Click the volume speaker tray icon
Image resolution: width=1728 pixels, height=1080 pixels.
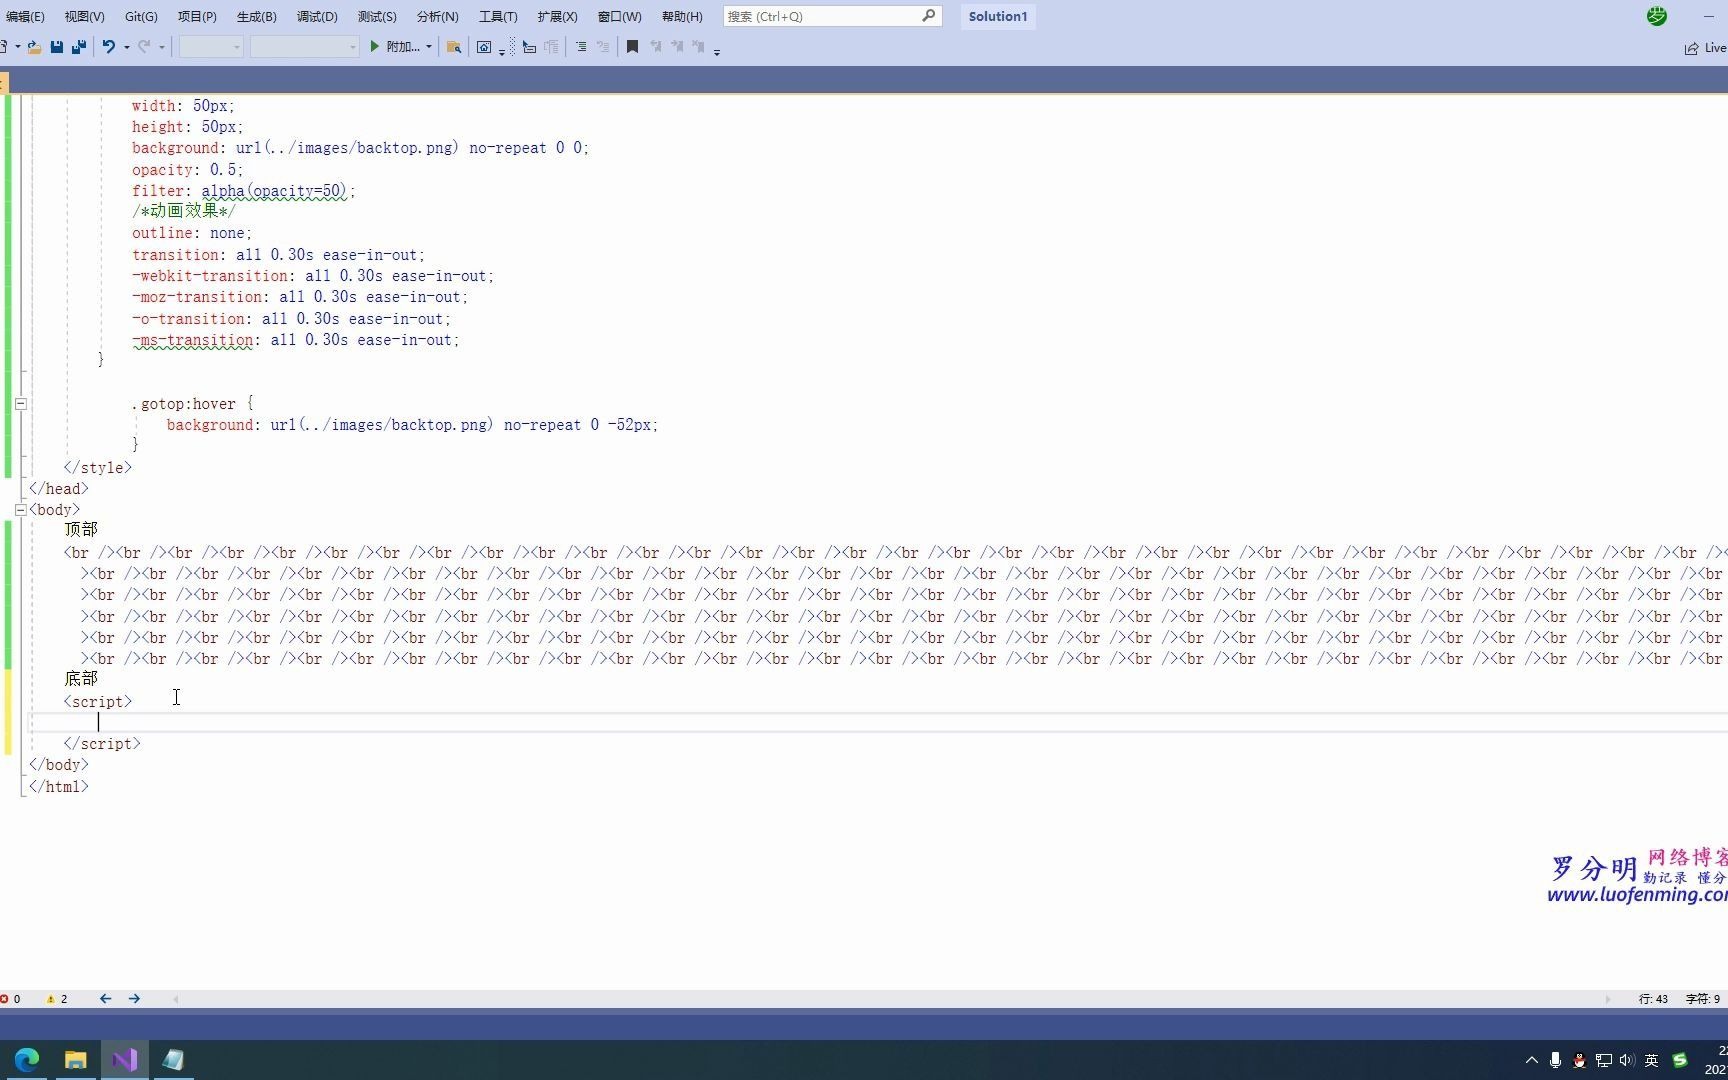(1627, 1060)
